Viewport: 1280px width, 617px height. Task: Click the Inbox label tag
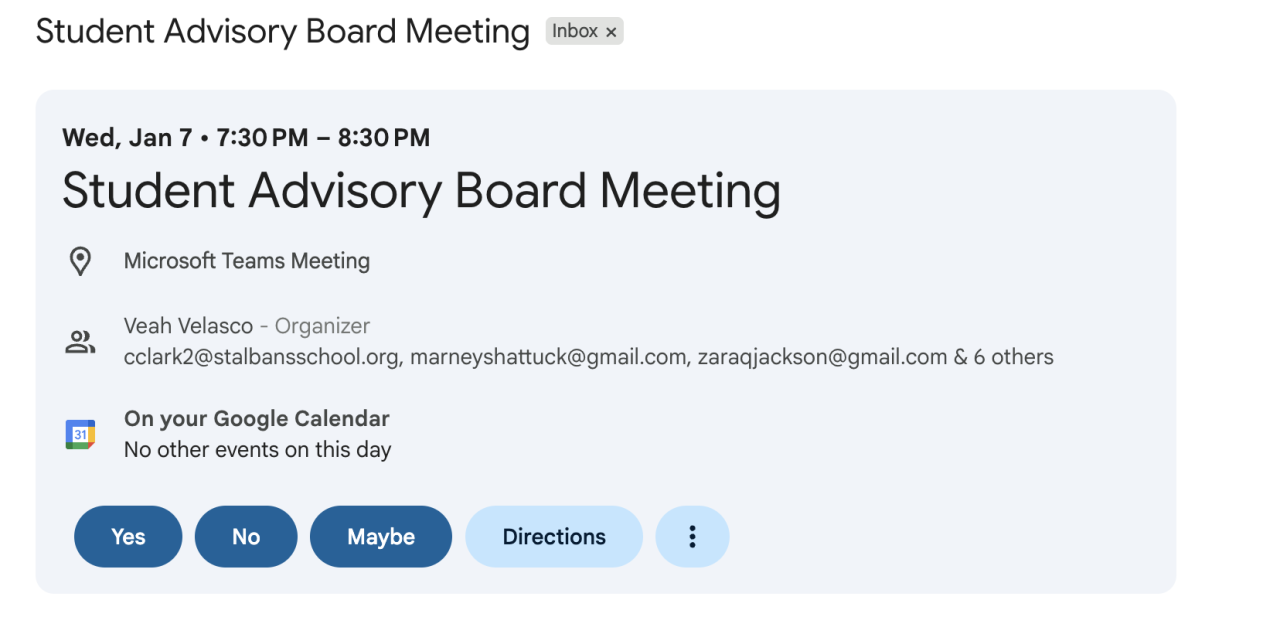pyautogui.click(x=575, y=31)
